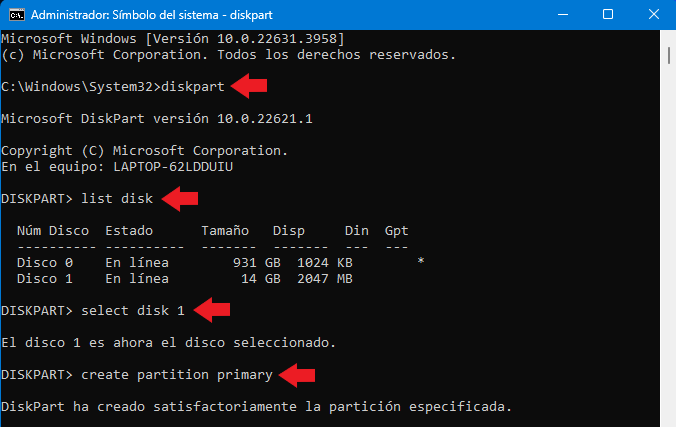Click the Disco 0 row in the disk list
This screenshot has width=676, height=427.
pos(221,263)
